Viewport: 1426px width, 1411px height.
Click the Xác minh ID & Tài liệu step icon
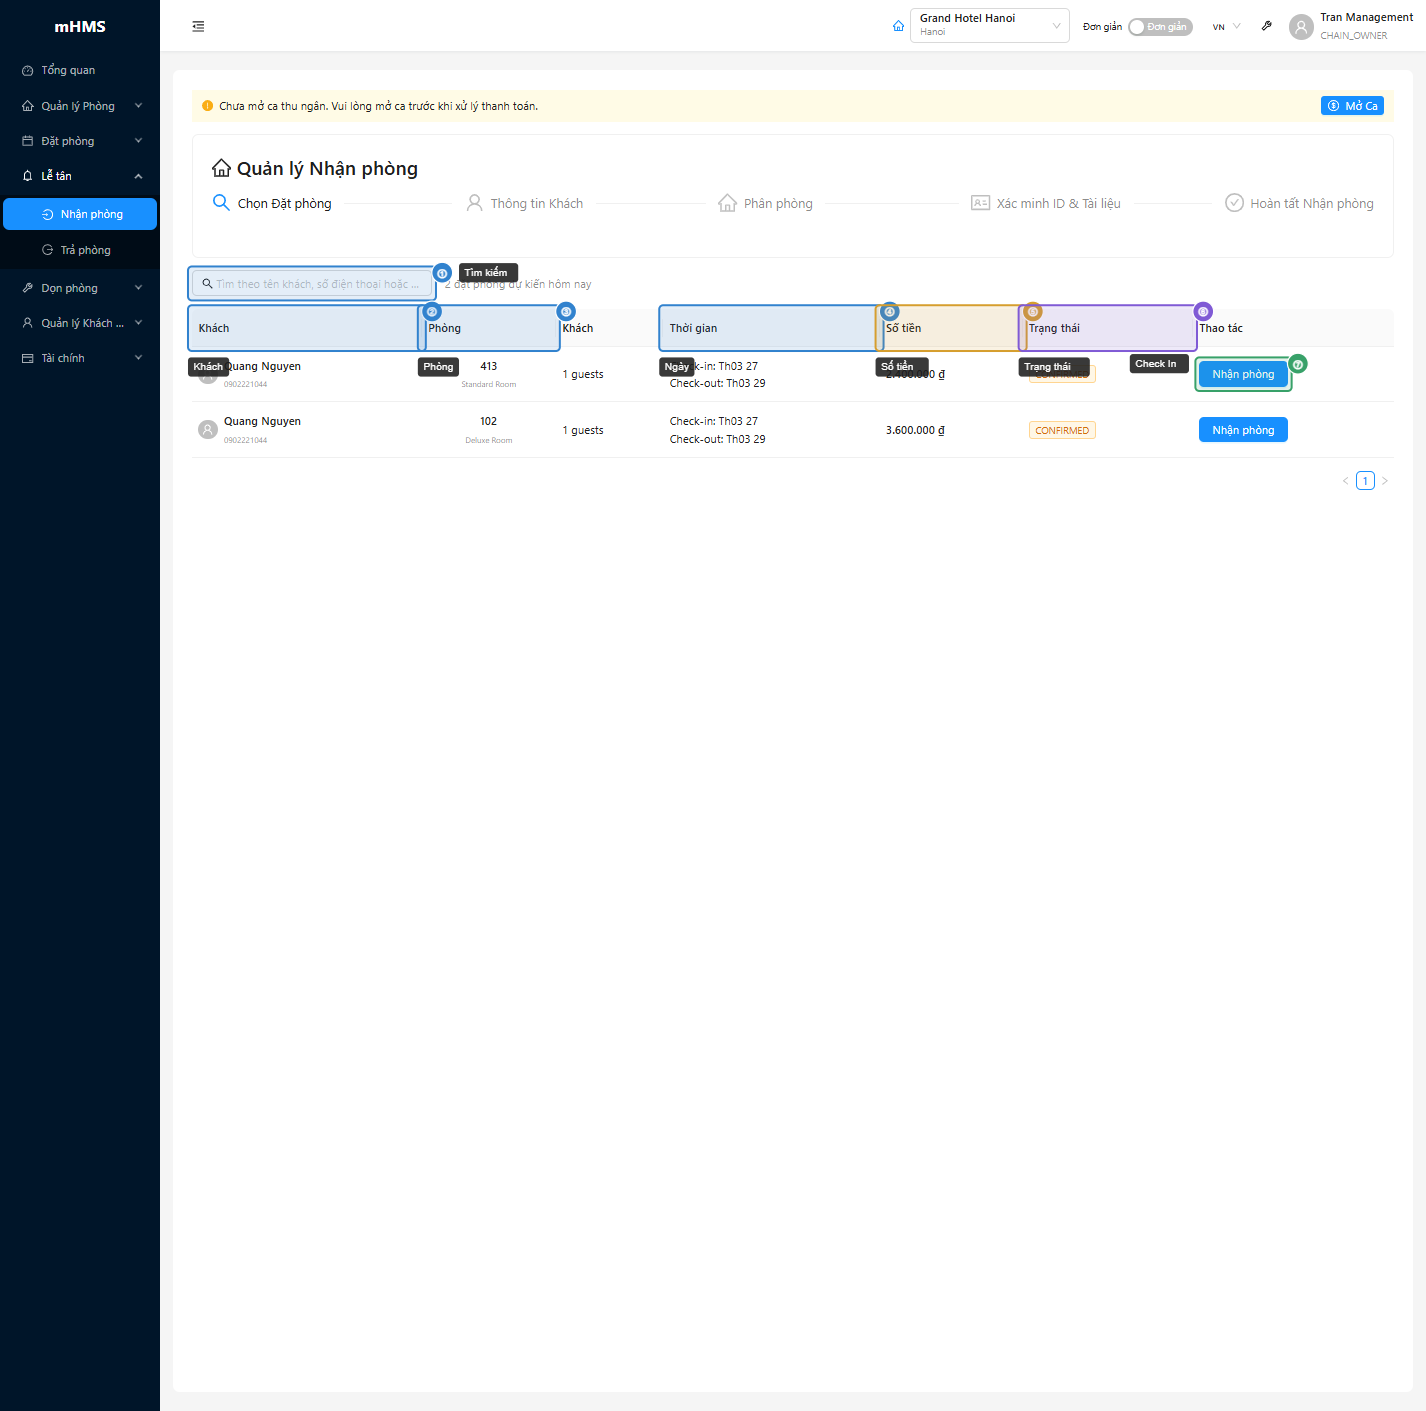point(980,203)
